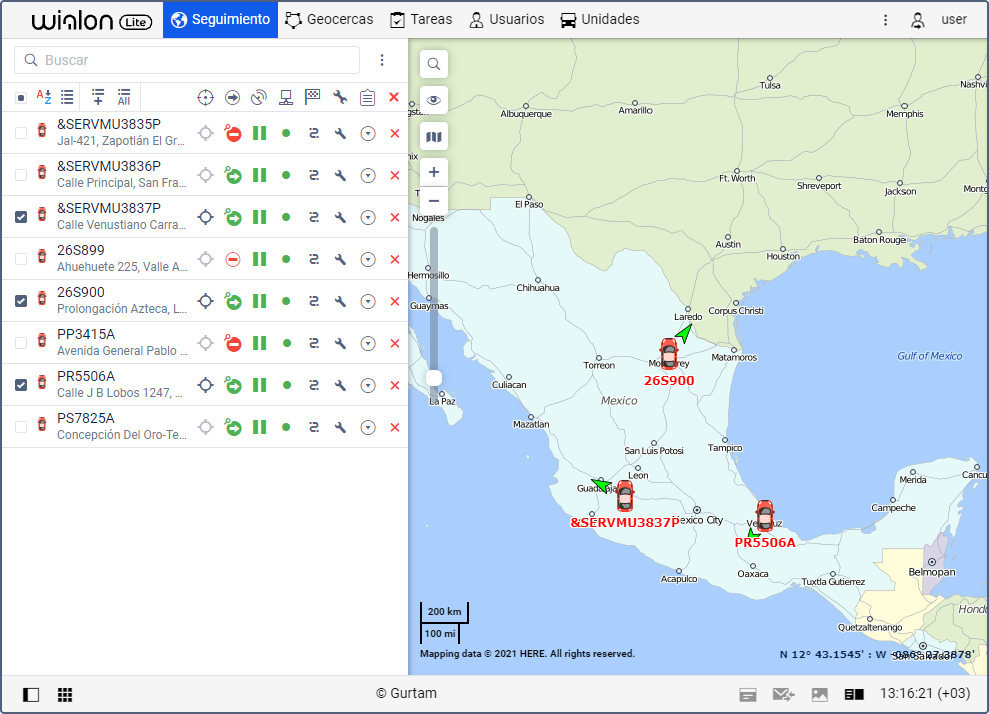The height and width of the screenshot is (714, 989).
Task: Track unit PR5506A on map target icon
Action: tap(205, 385)
